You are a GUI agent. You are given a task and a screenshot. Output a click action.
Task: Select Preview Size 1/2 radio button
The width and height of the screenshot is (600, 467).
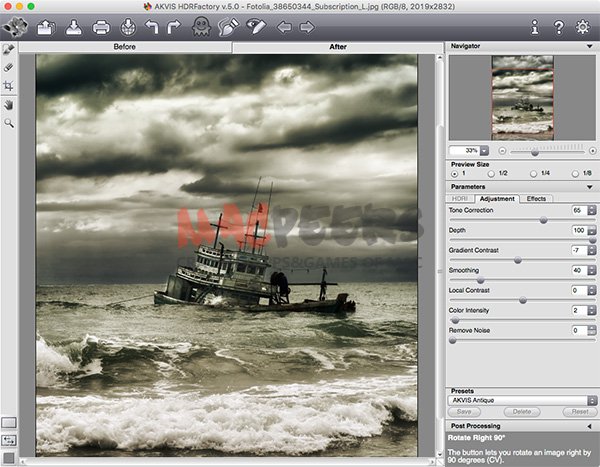489,173
